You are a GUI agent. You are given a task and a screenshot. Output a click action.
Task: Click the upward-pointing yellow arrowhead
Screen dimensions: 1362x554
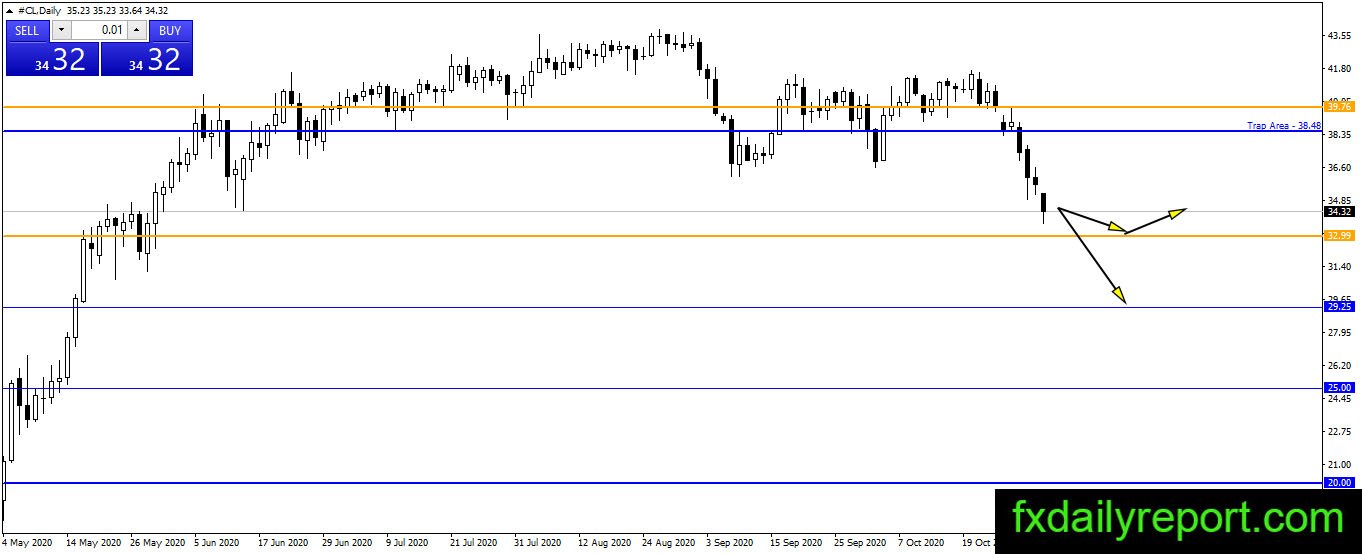click(1176, 211)
